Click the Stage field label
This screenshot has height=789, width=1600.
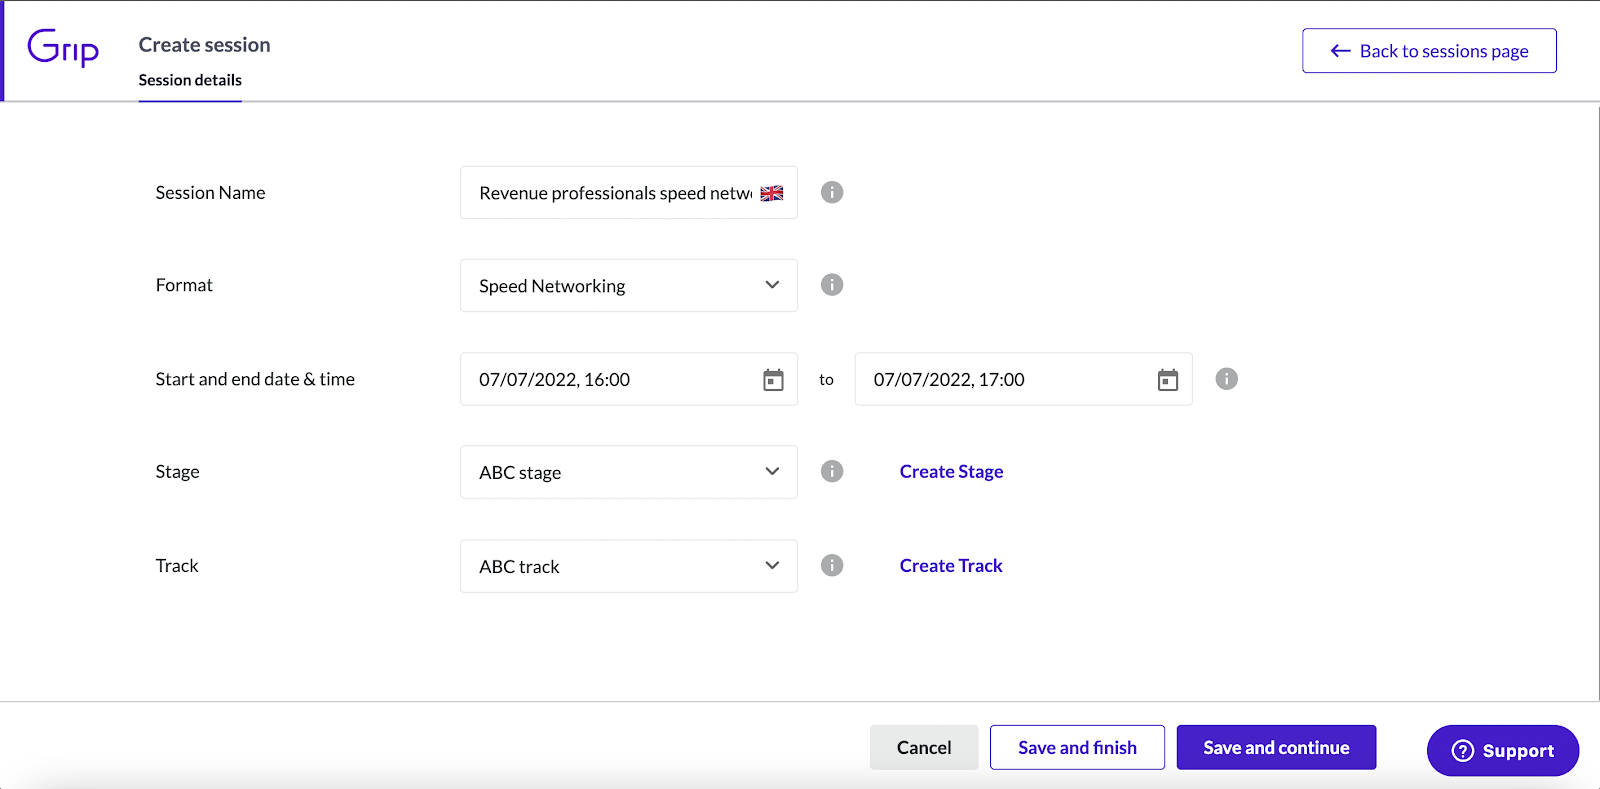[x=177, y=471]
